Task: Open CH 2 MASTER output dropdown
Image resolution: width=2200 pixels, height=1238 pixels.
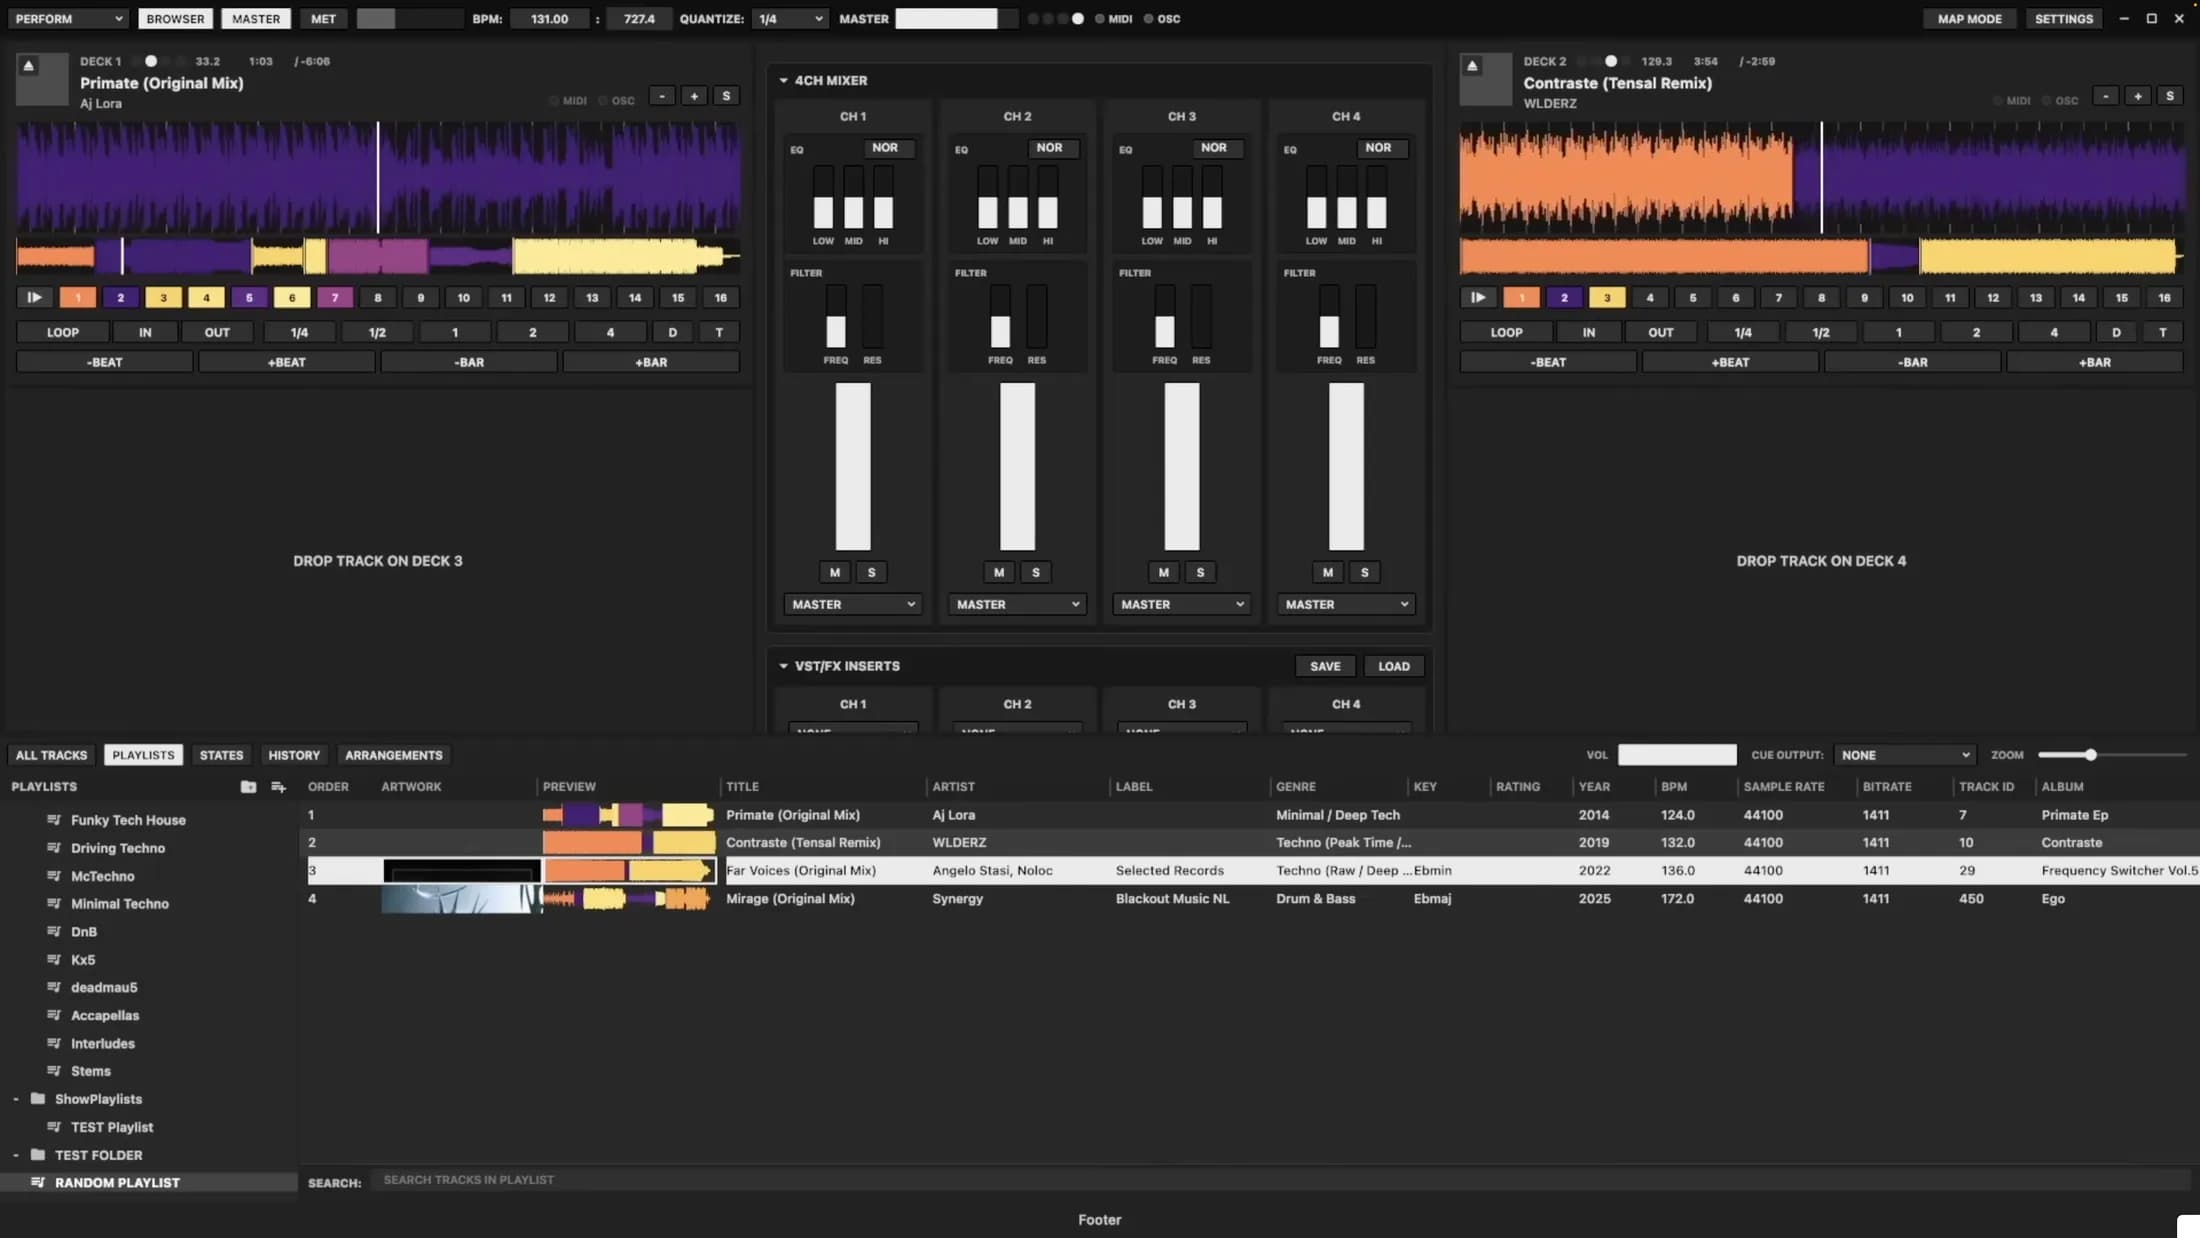Action: click(1017, 604)
